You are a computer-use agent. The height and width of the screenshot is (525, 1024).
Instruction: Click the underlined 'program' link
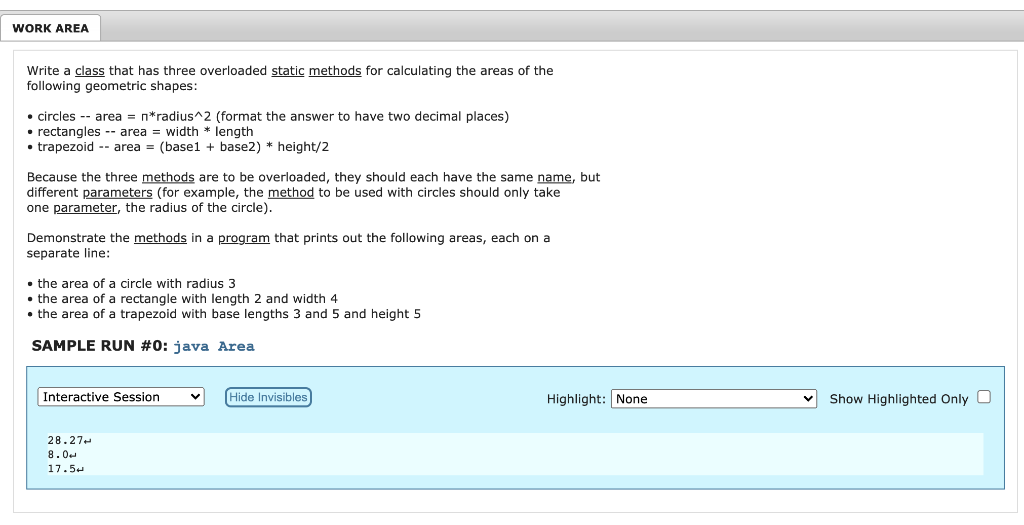coord(244,238)
